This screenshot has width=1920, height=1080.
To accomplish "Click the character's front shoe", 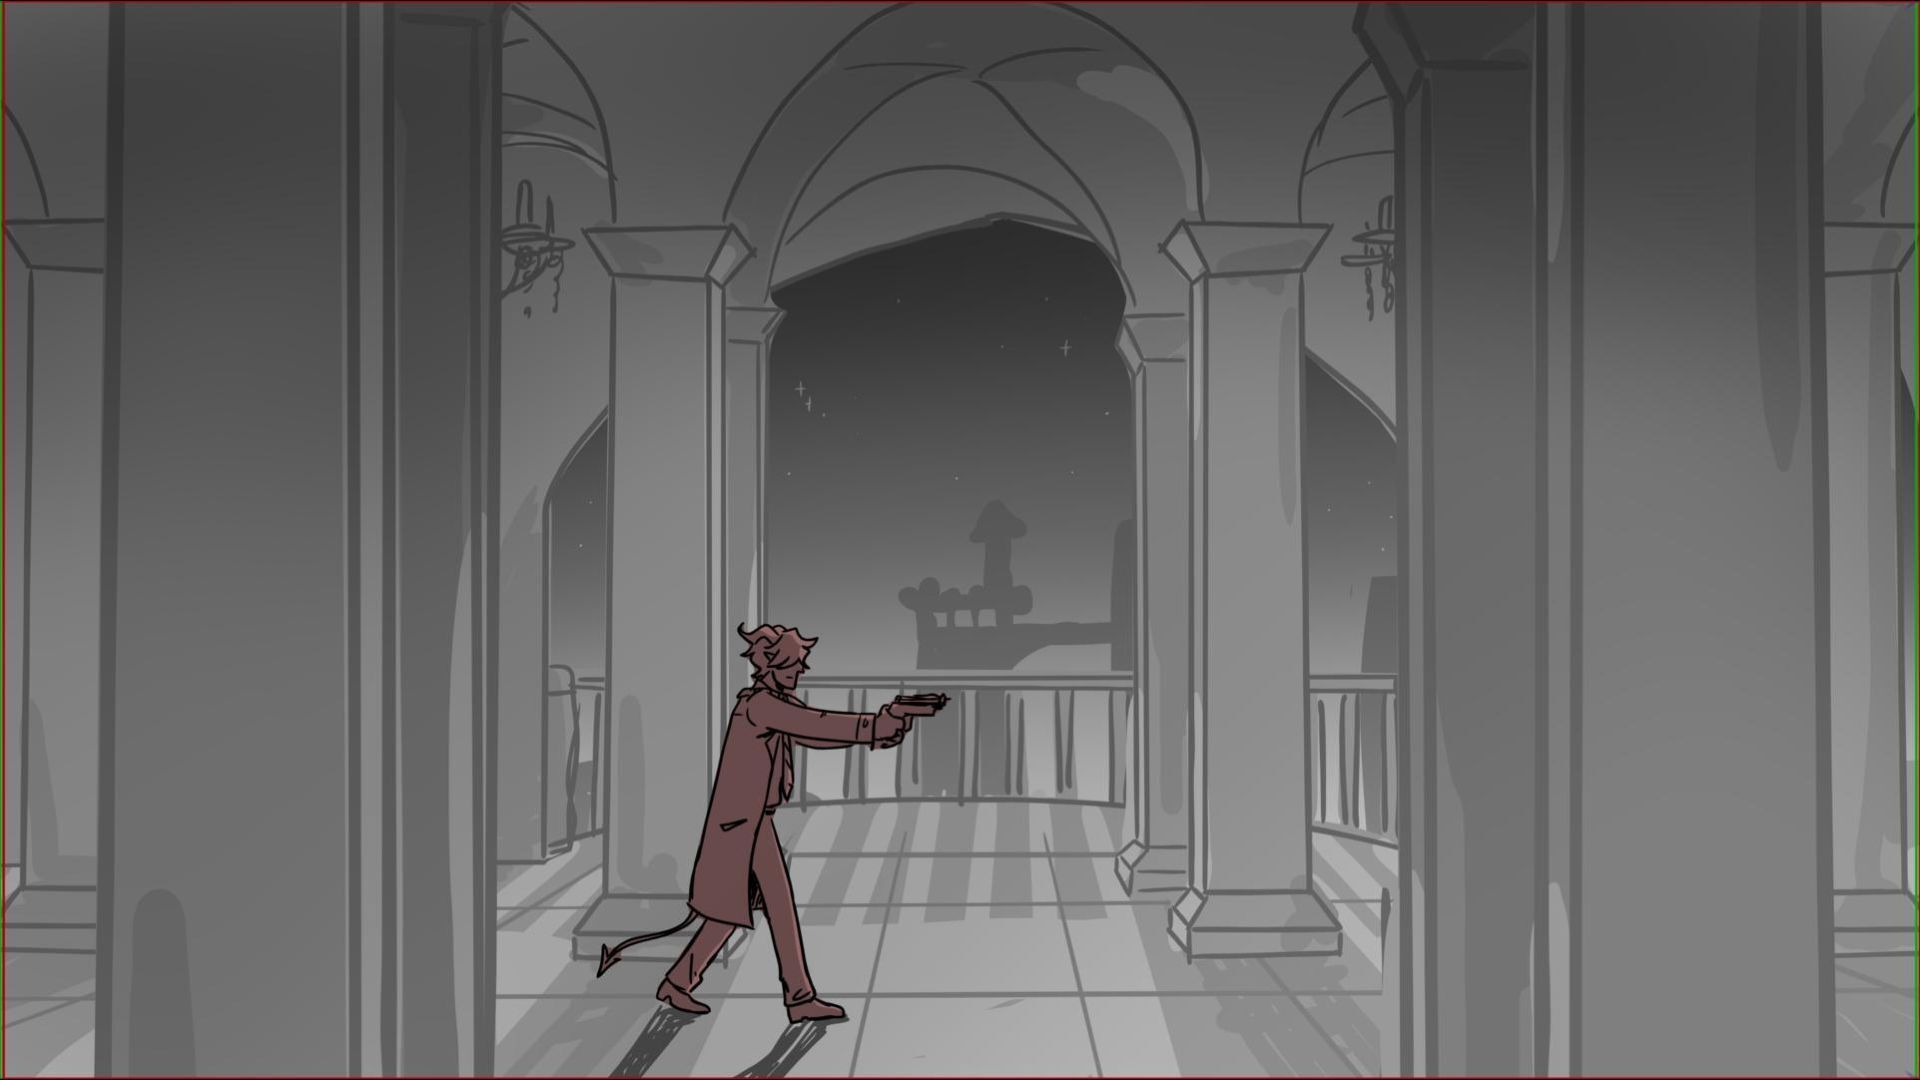I will 815,1009.
